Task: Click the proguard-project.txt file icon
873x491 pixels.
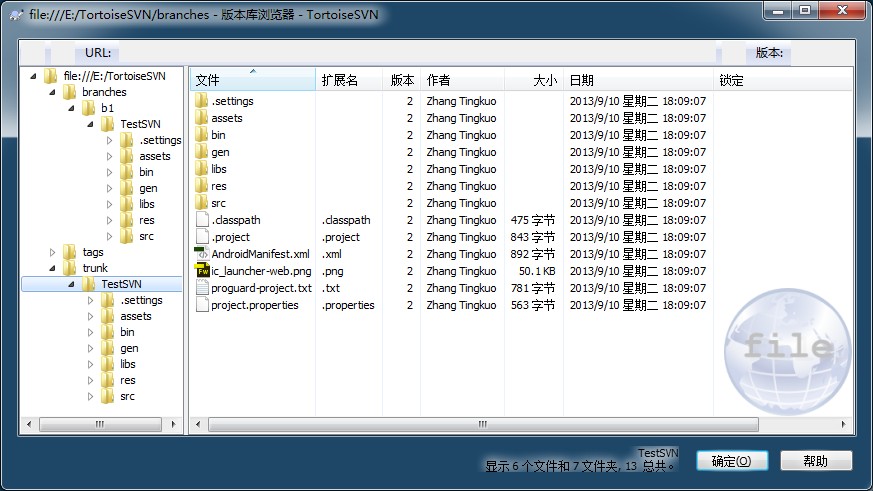Action: (x=202, y=288)
